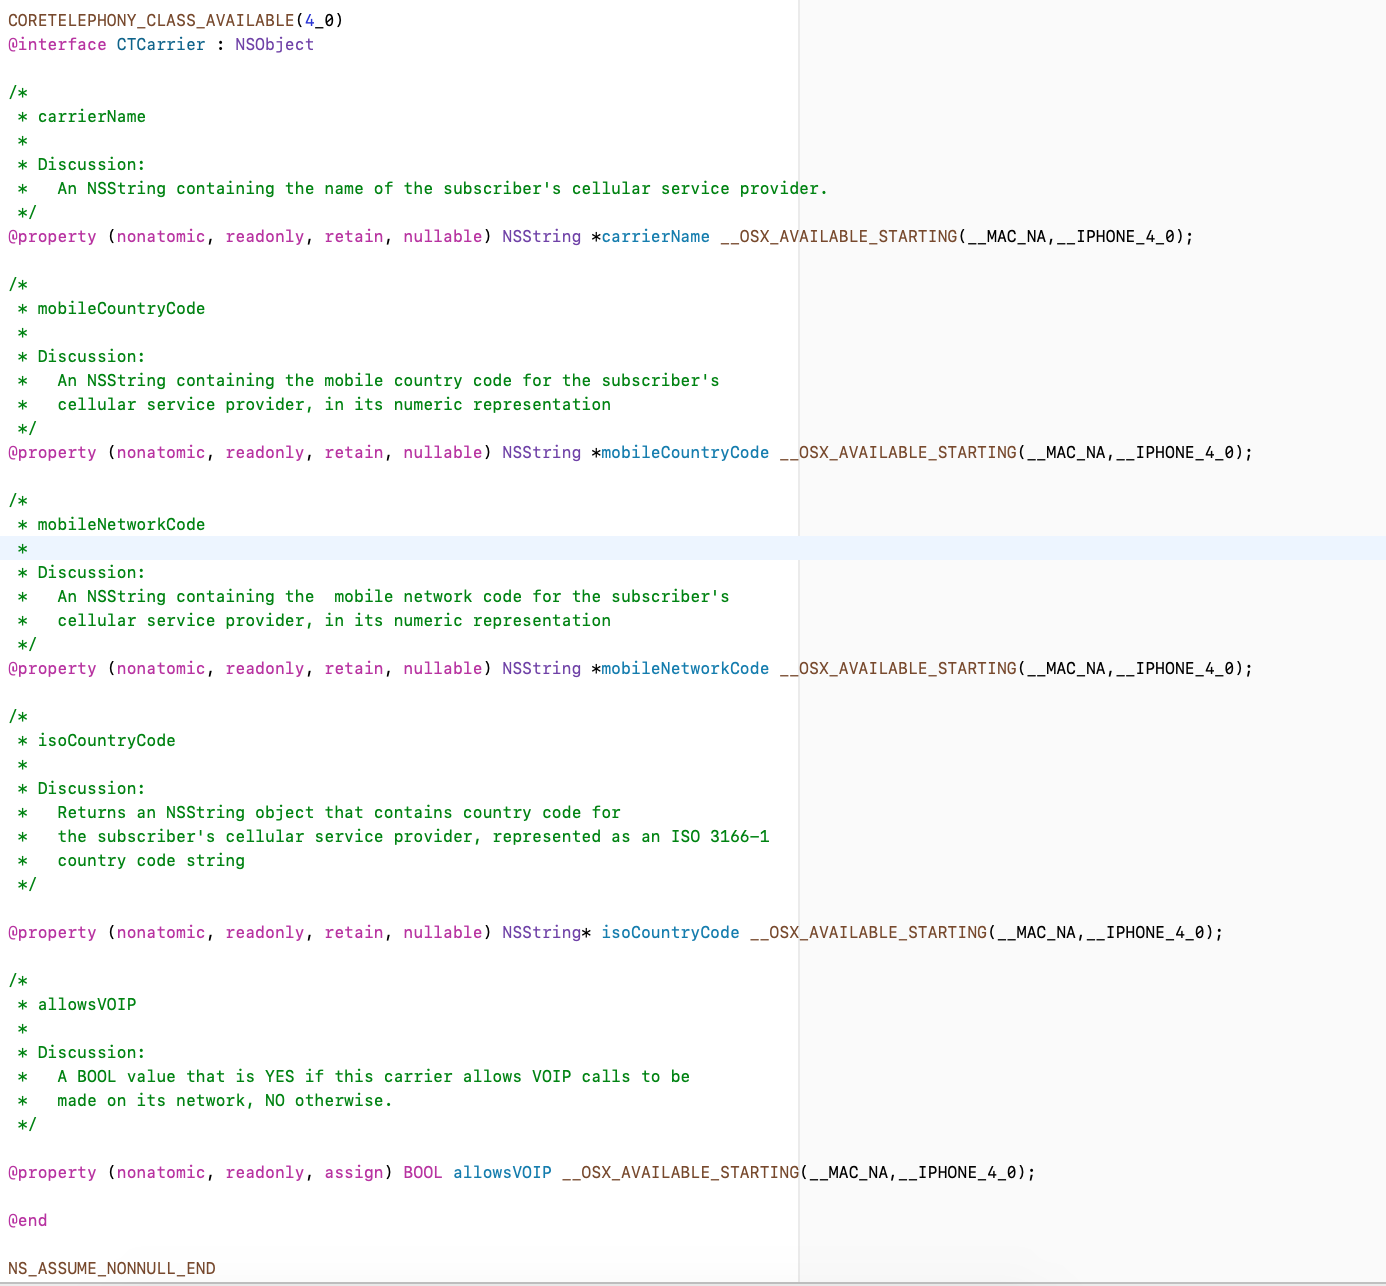
Task: Click the nullable attribute on the isoCountryCode line
Action: (443, 932)
